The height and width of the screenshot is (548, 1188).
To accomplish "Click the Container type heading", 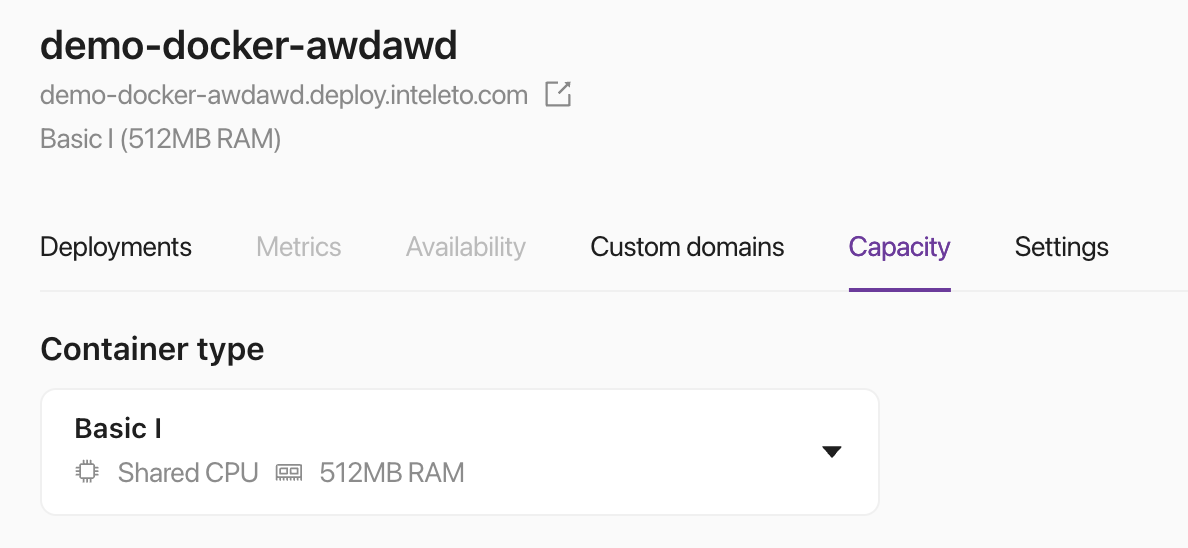I will click(x=152, y=349).
